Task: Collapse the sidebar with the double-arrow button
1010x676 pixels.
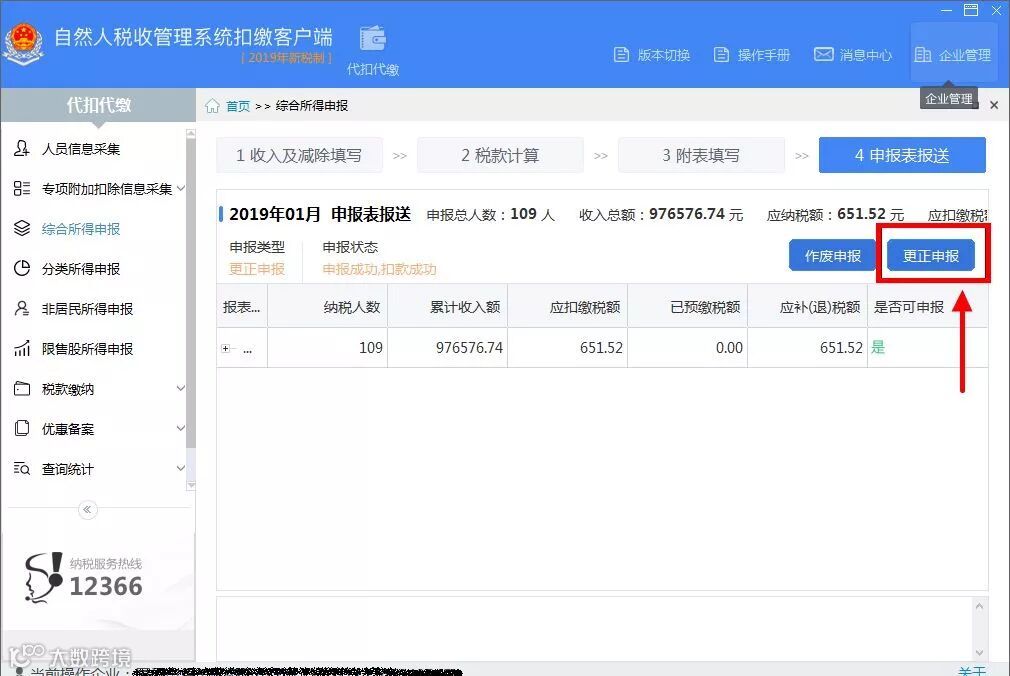Action: point(87,510)
